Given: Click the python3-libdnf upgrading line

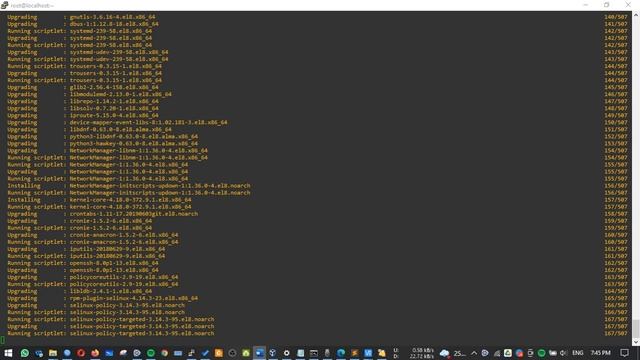Looking at the screenshot, I should click(102, 137).
